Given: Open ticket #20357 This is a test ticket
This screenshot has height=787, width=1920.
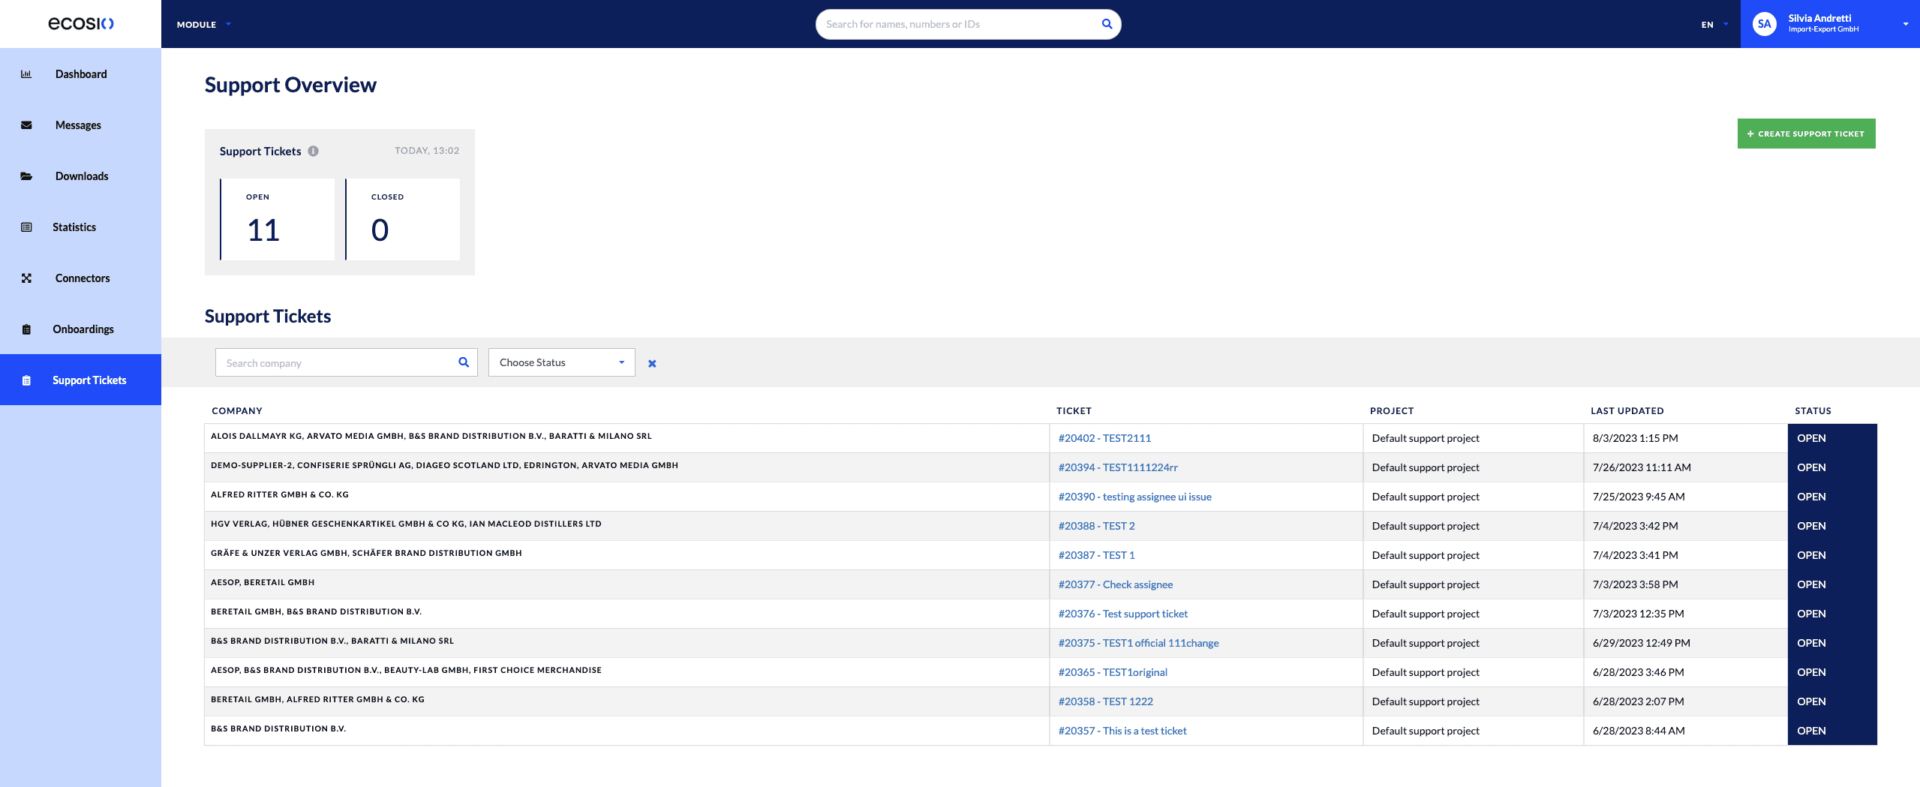Looking at the screenshot, I should tap(1122, 731).
